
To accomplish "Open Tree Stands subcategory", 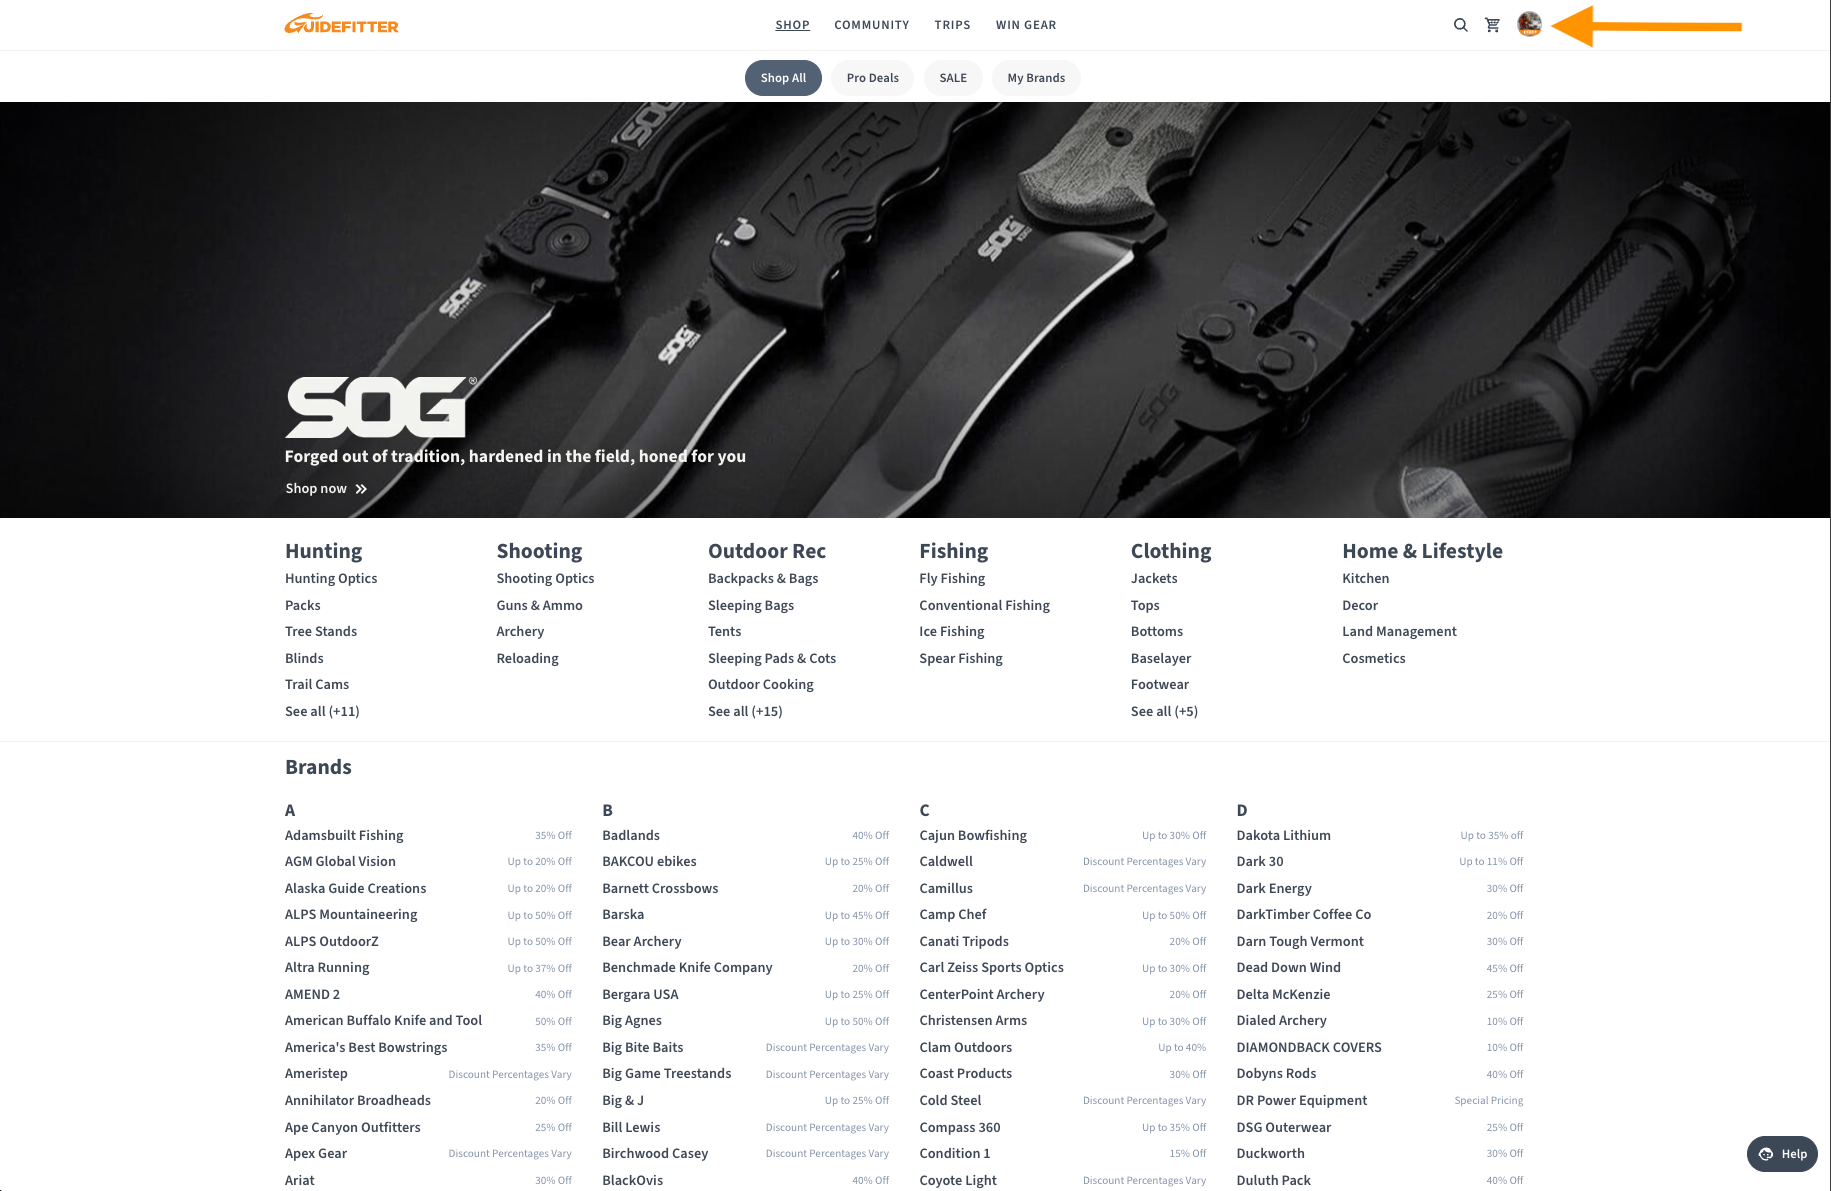I will pos(321,632).
